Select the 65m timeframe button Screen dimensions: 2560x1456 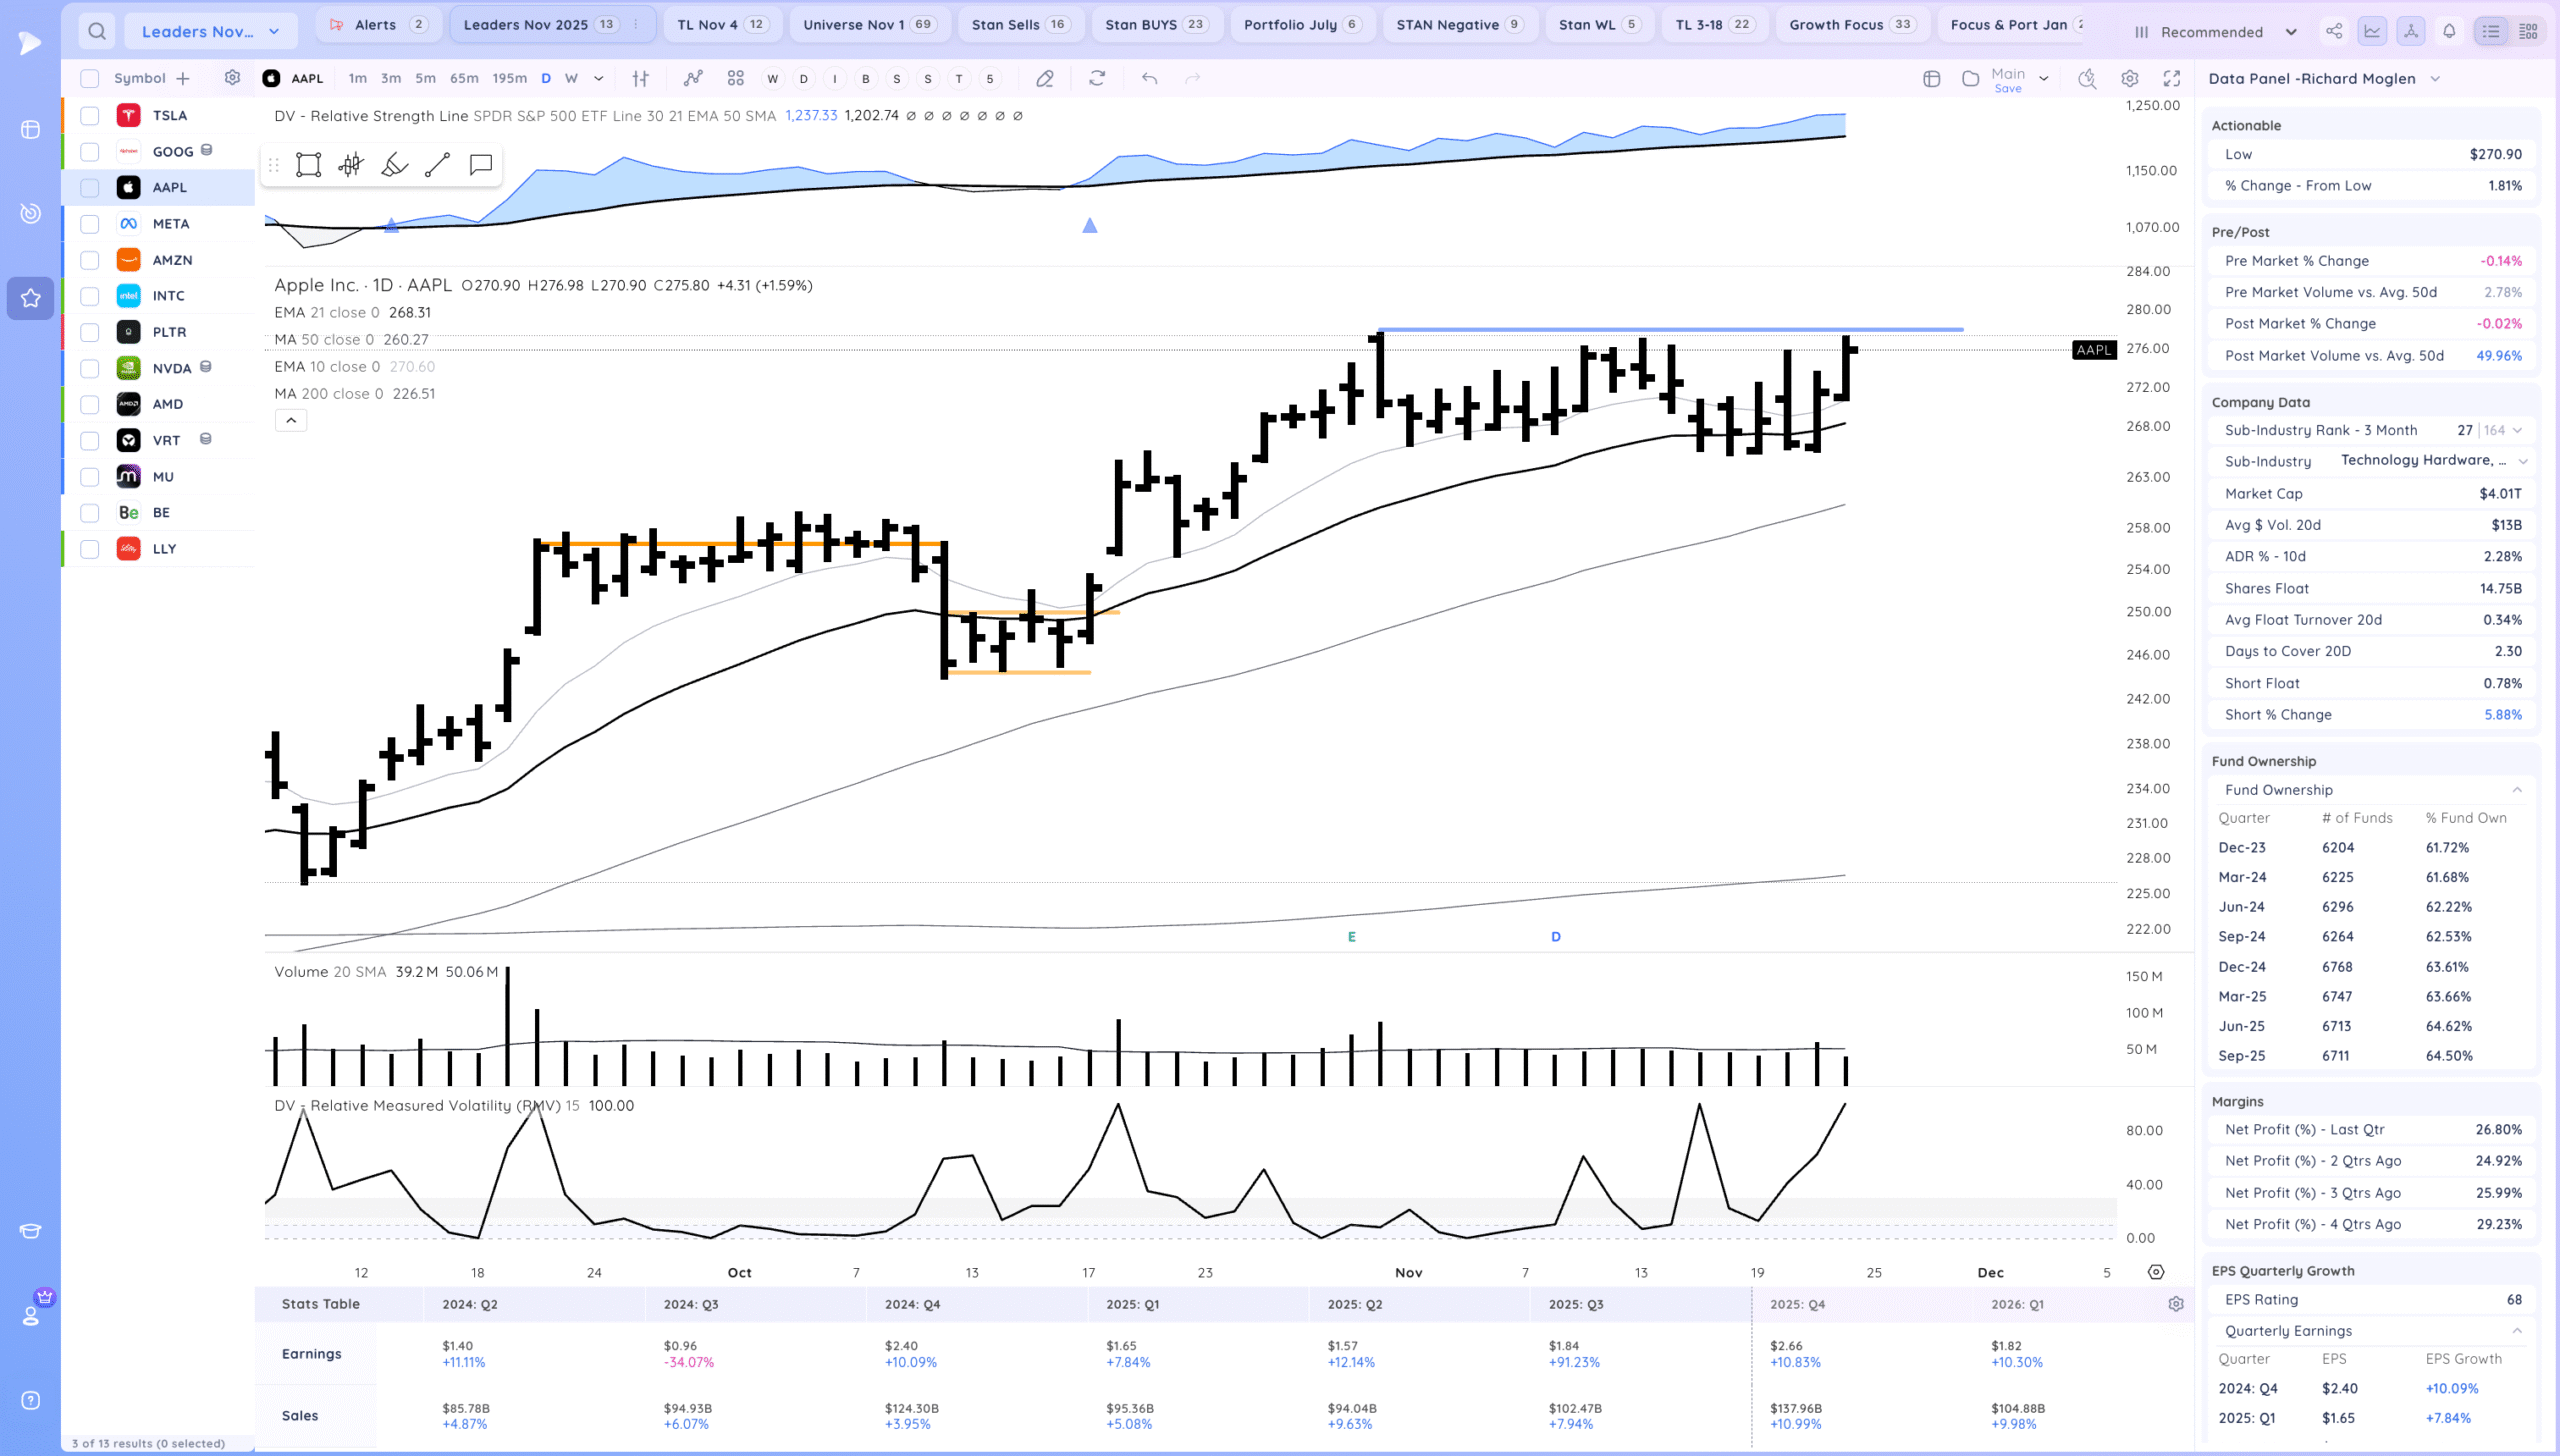pyautogui.click(x=464, y=78)
